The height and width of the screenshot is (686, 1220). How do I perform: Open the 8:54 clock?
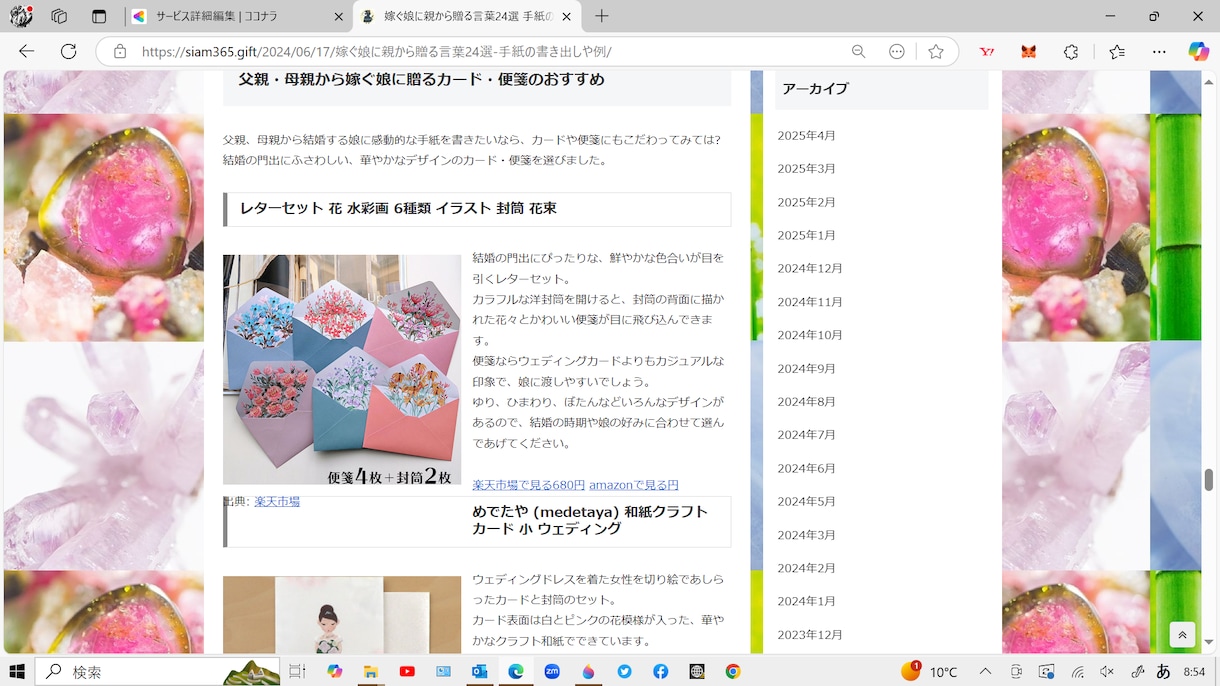1194,672
